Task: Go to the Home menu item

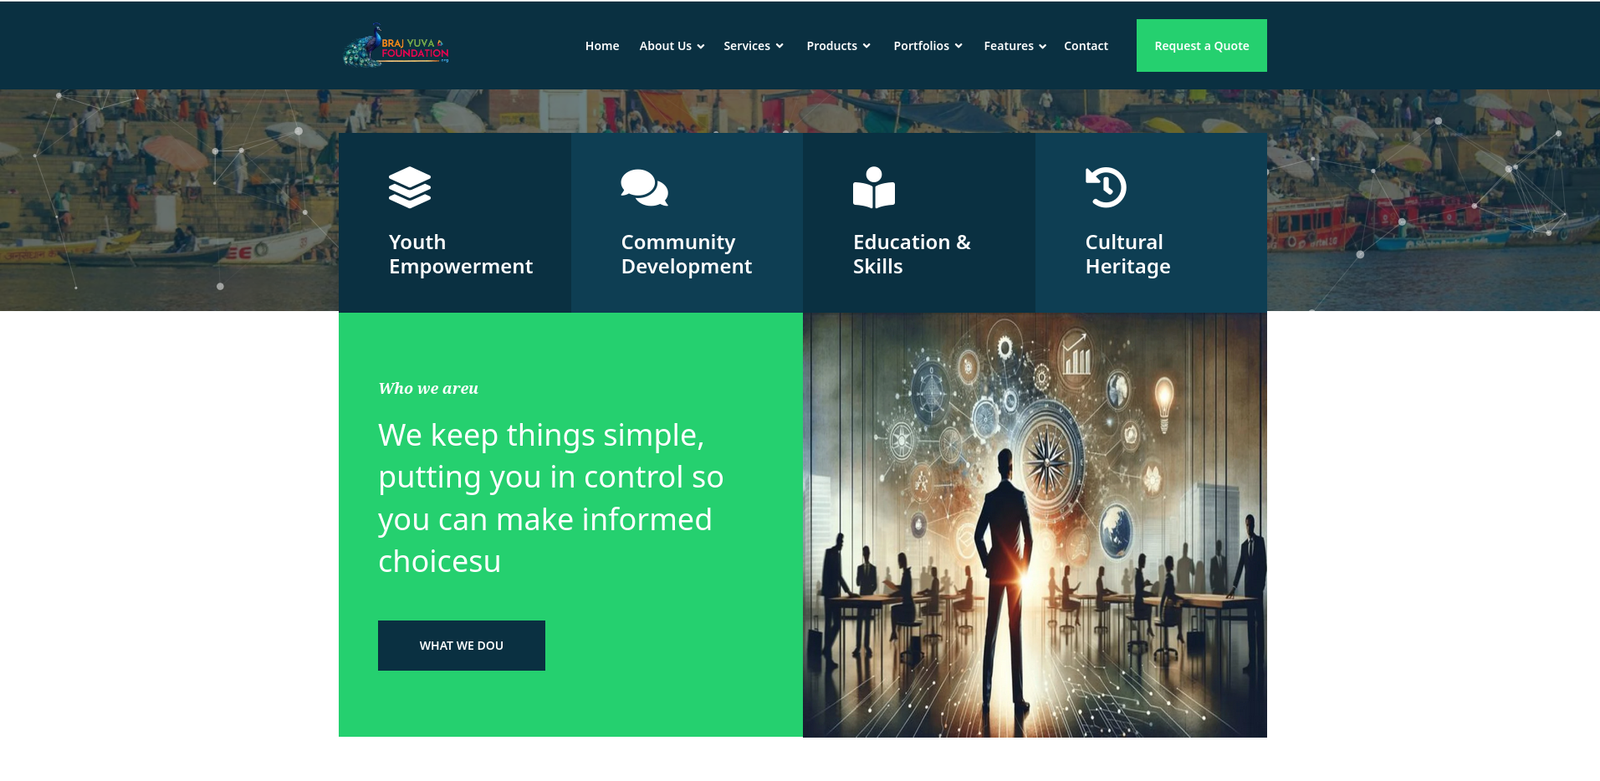Action: (x=602, y=46)
